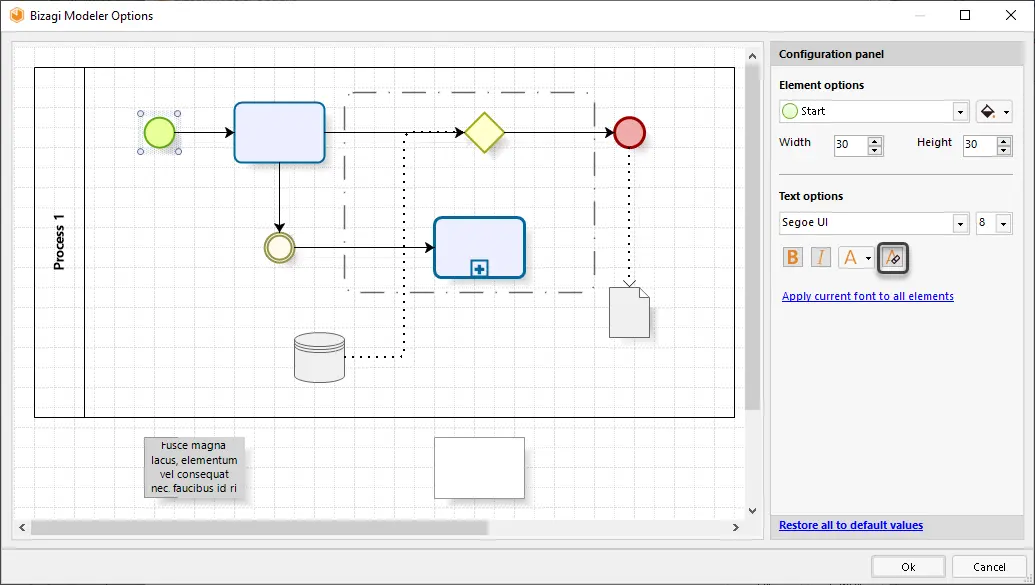Select the data object document shape
The height and width of the screenshot is (585, 1035).
click(x=629, y=312)
